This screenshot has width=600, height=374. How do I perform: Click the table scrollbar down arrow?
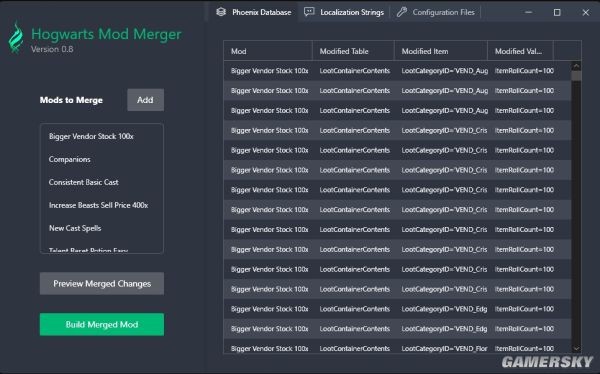tap(576, 348)
